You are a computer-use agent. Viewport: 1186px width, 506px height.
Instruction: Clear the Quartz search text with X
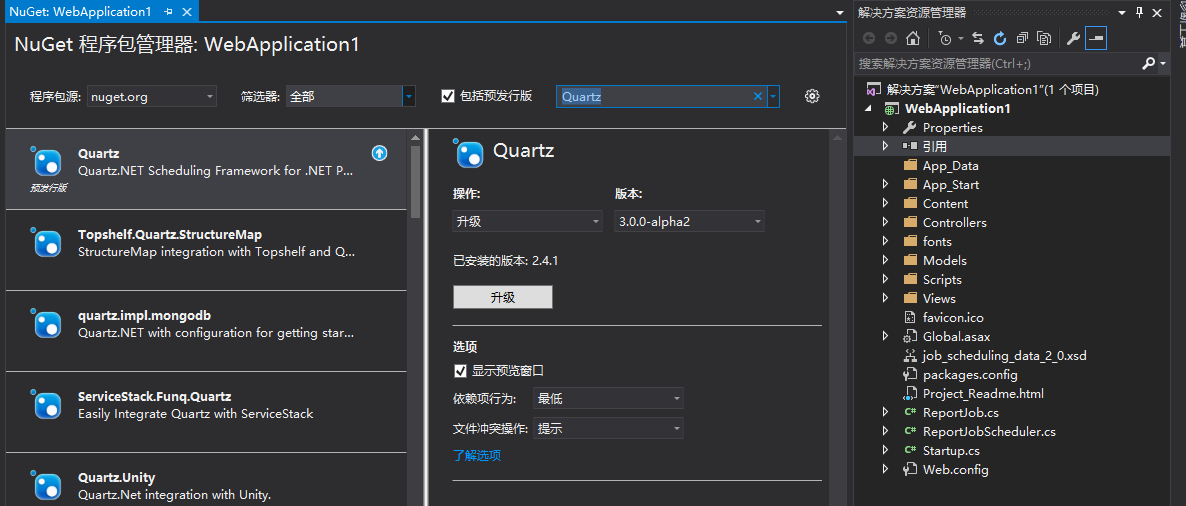(x=758, y=96)
